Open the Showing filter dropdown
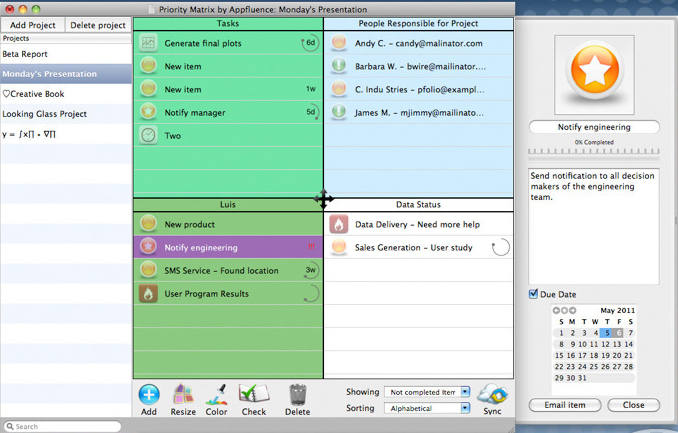This screenshot has height=433, width=678. [427, 392]
